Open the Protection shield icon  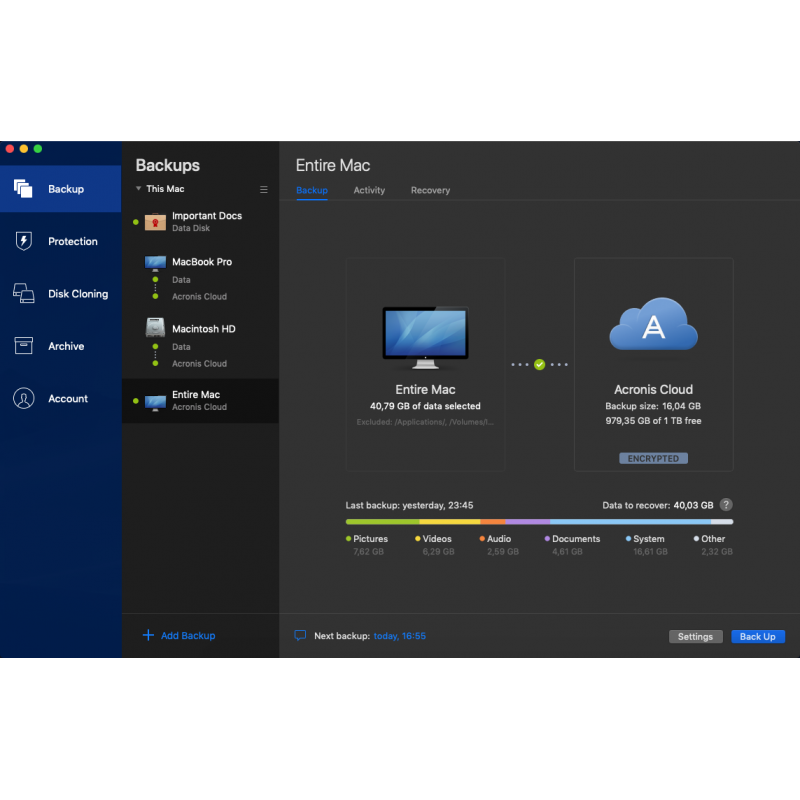(23, 241)
